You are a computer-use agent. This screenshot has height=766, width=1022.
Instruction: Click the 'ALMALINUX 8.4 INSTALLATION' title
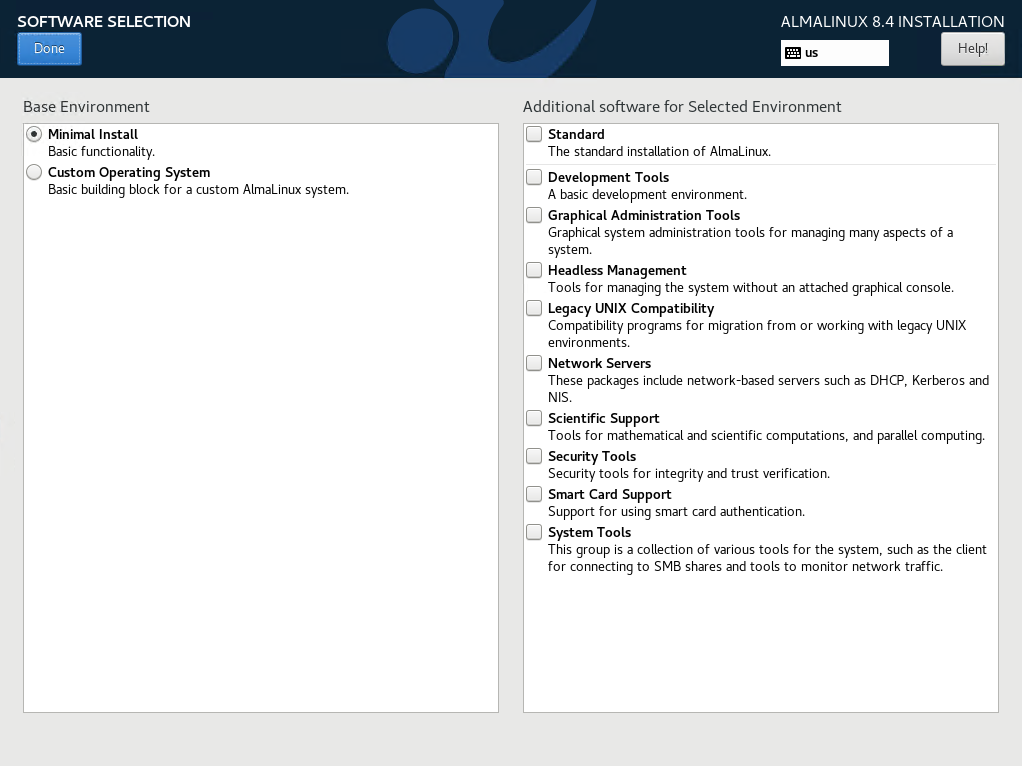(892, 22)
